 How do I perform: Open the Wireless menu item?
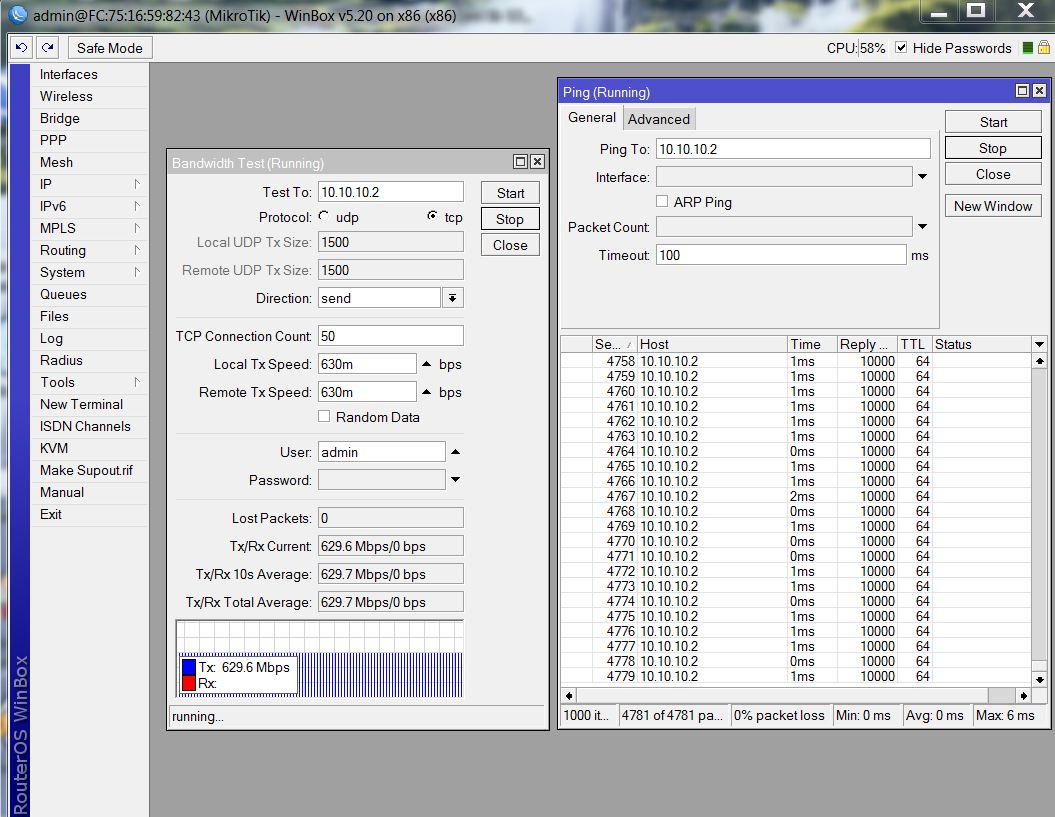pos(89,96)
